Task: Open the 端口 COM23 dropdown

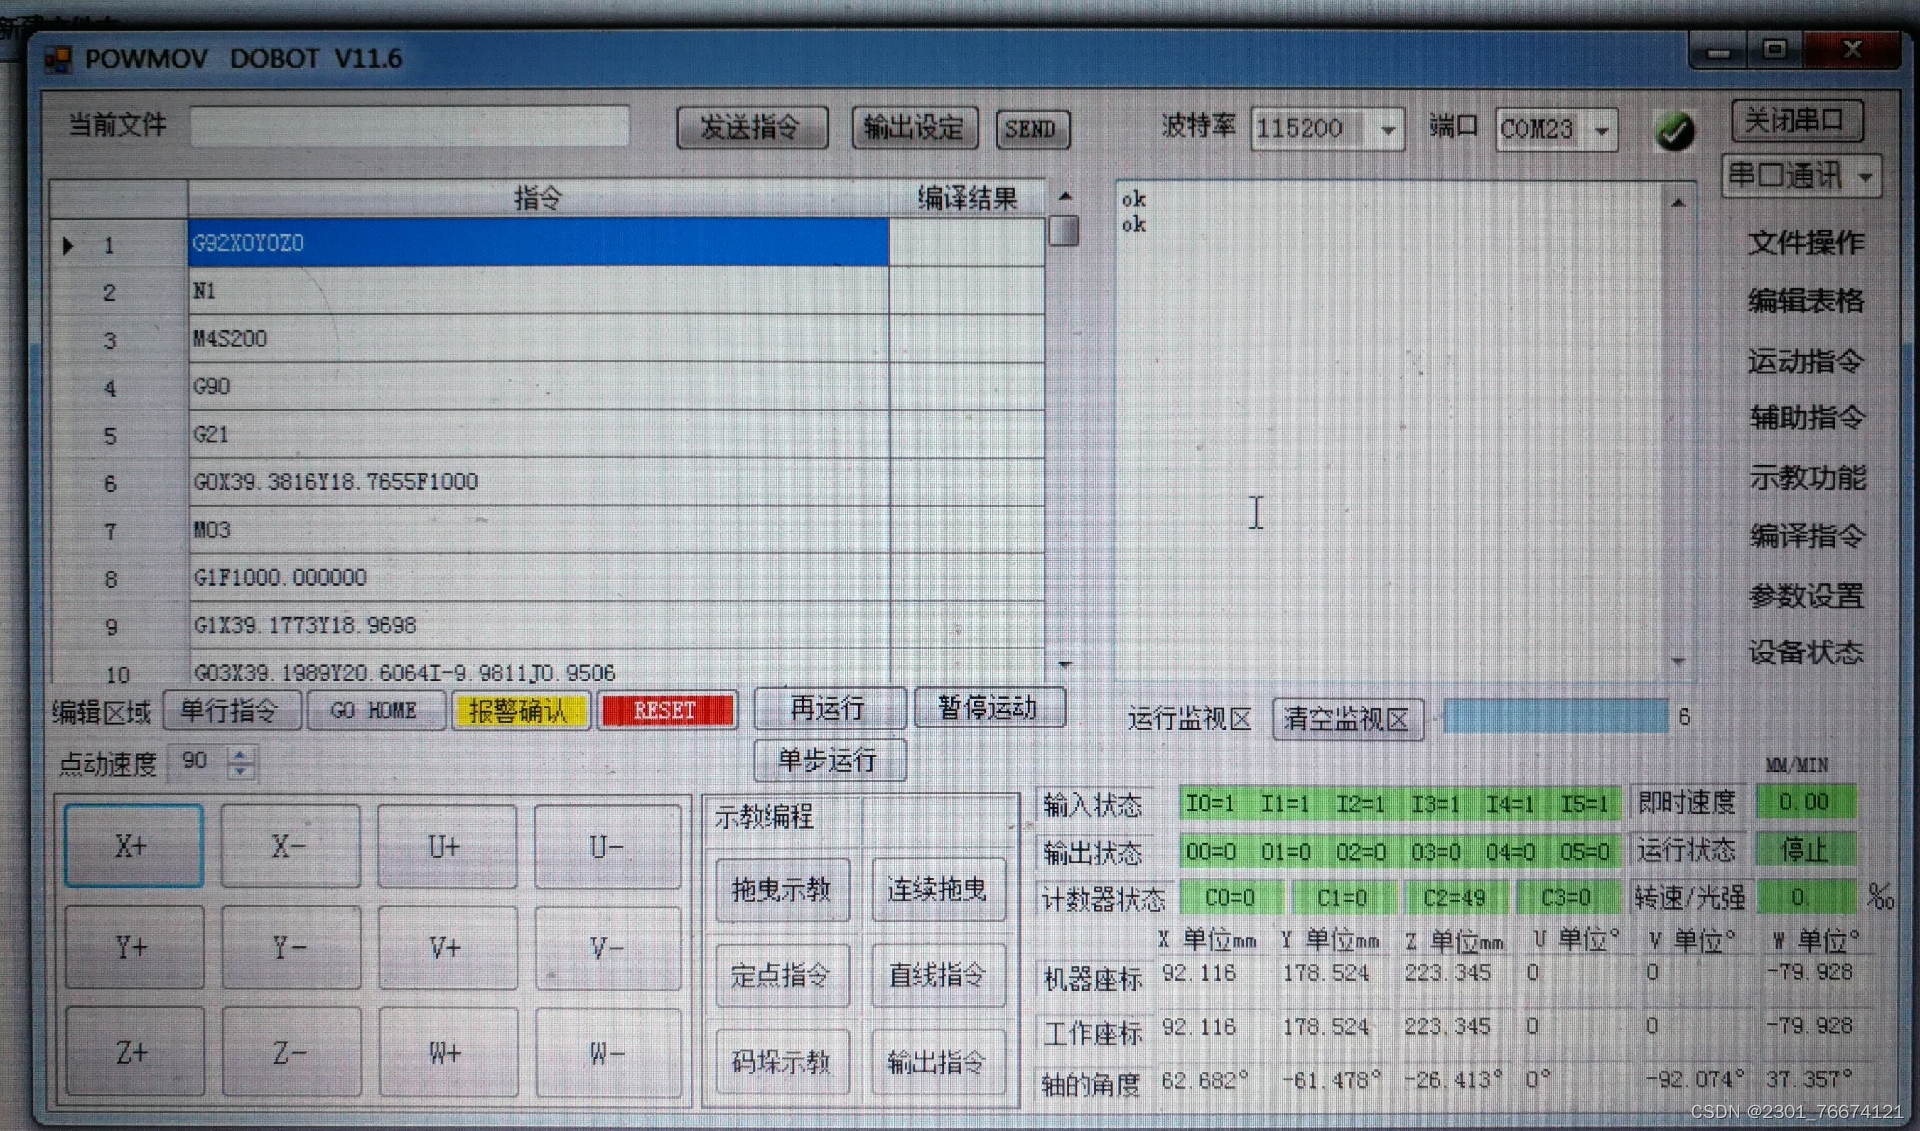Action: pos(1556,129)
